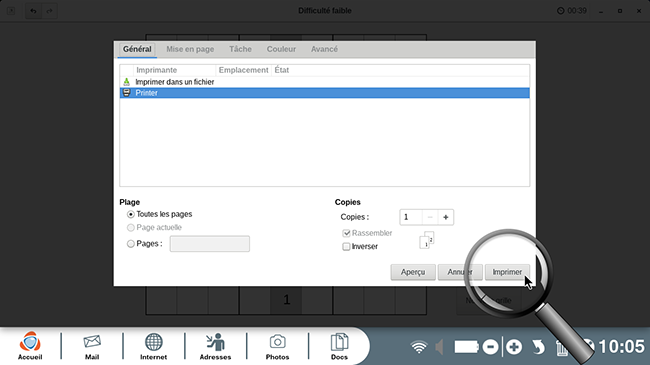650x365 pixels.
Task: Click the Imprimer button
Action: 507,272
